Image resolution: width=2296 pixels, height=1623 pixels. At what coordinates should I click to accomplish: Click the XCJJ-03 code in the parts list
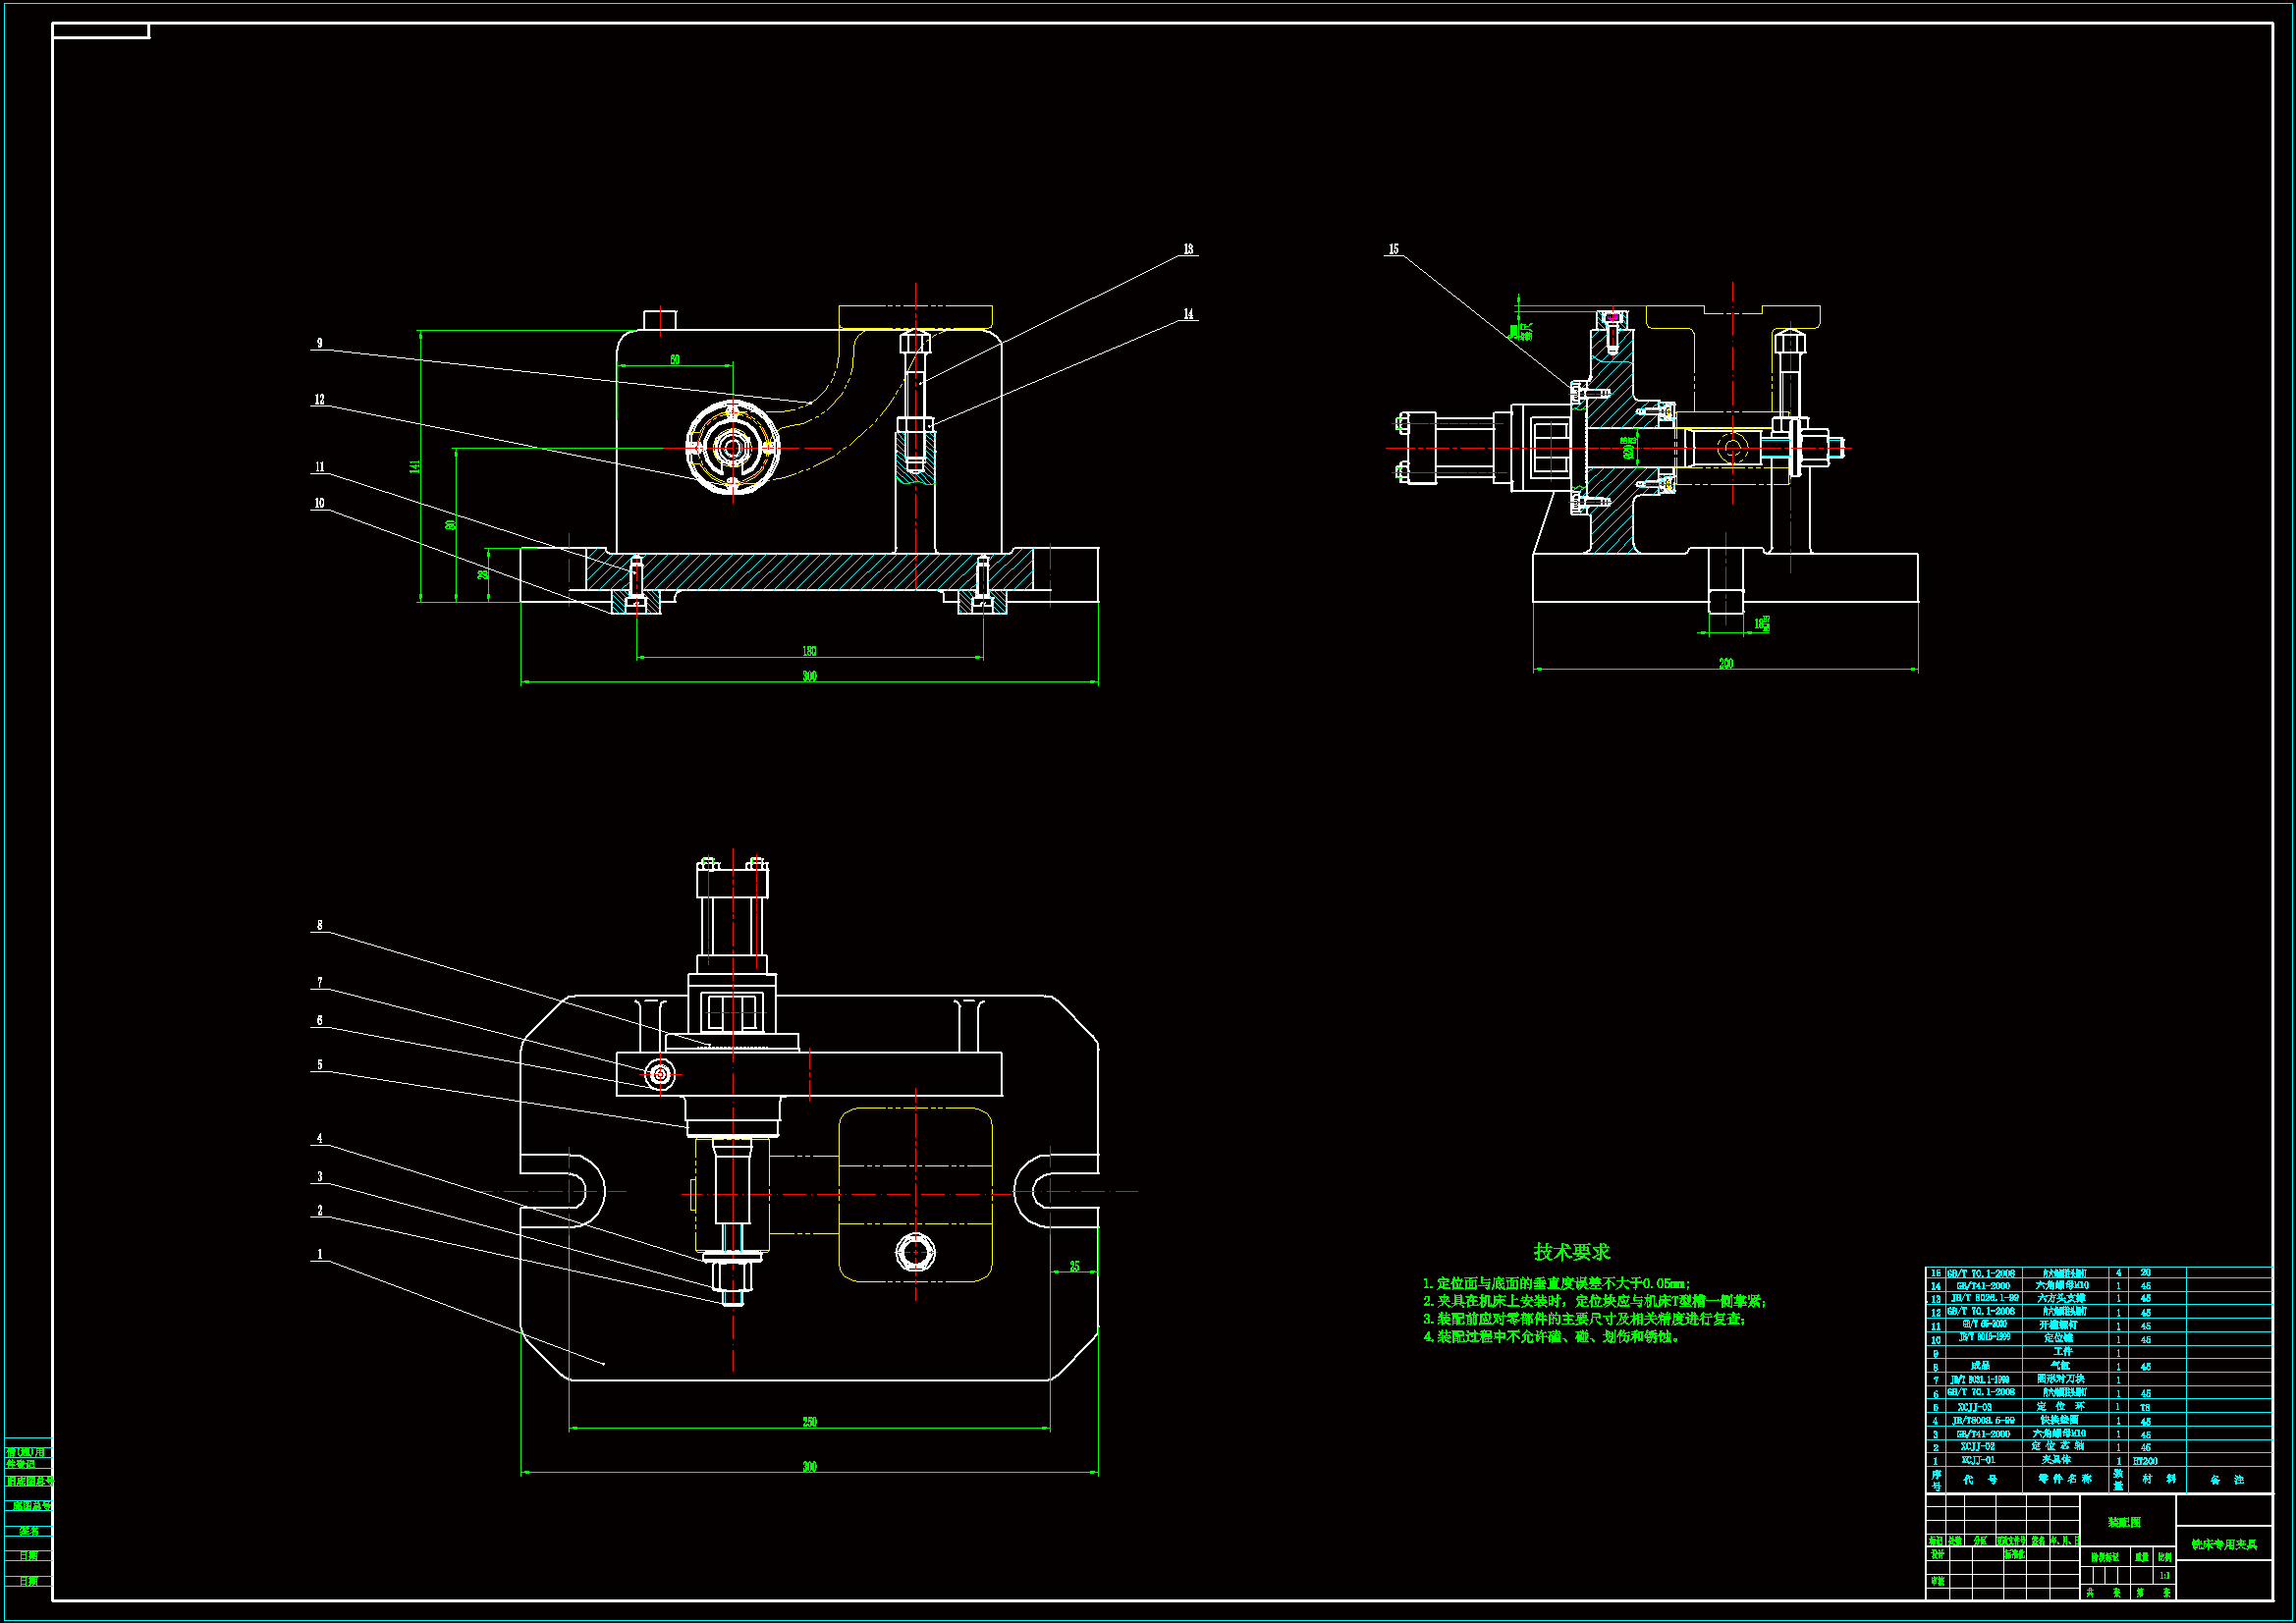coord(1975,1407)
